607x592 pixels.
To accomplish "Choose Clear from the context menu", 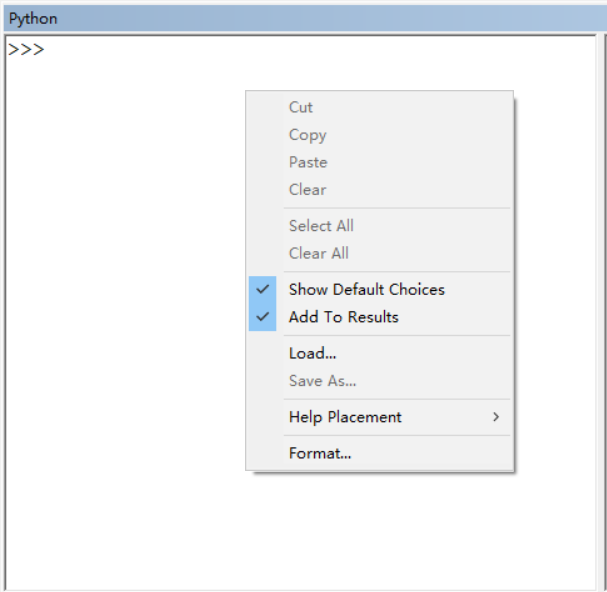I will click(x=307, y=189).
